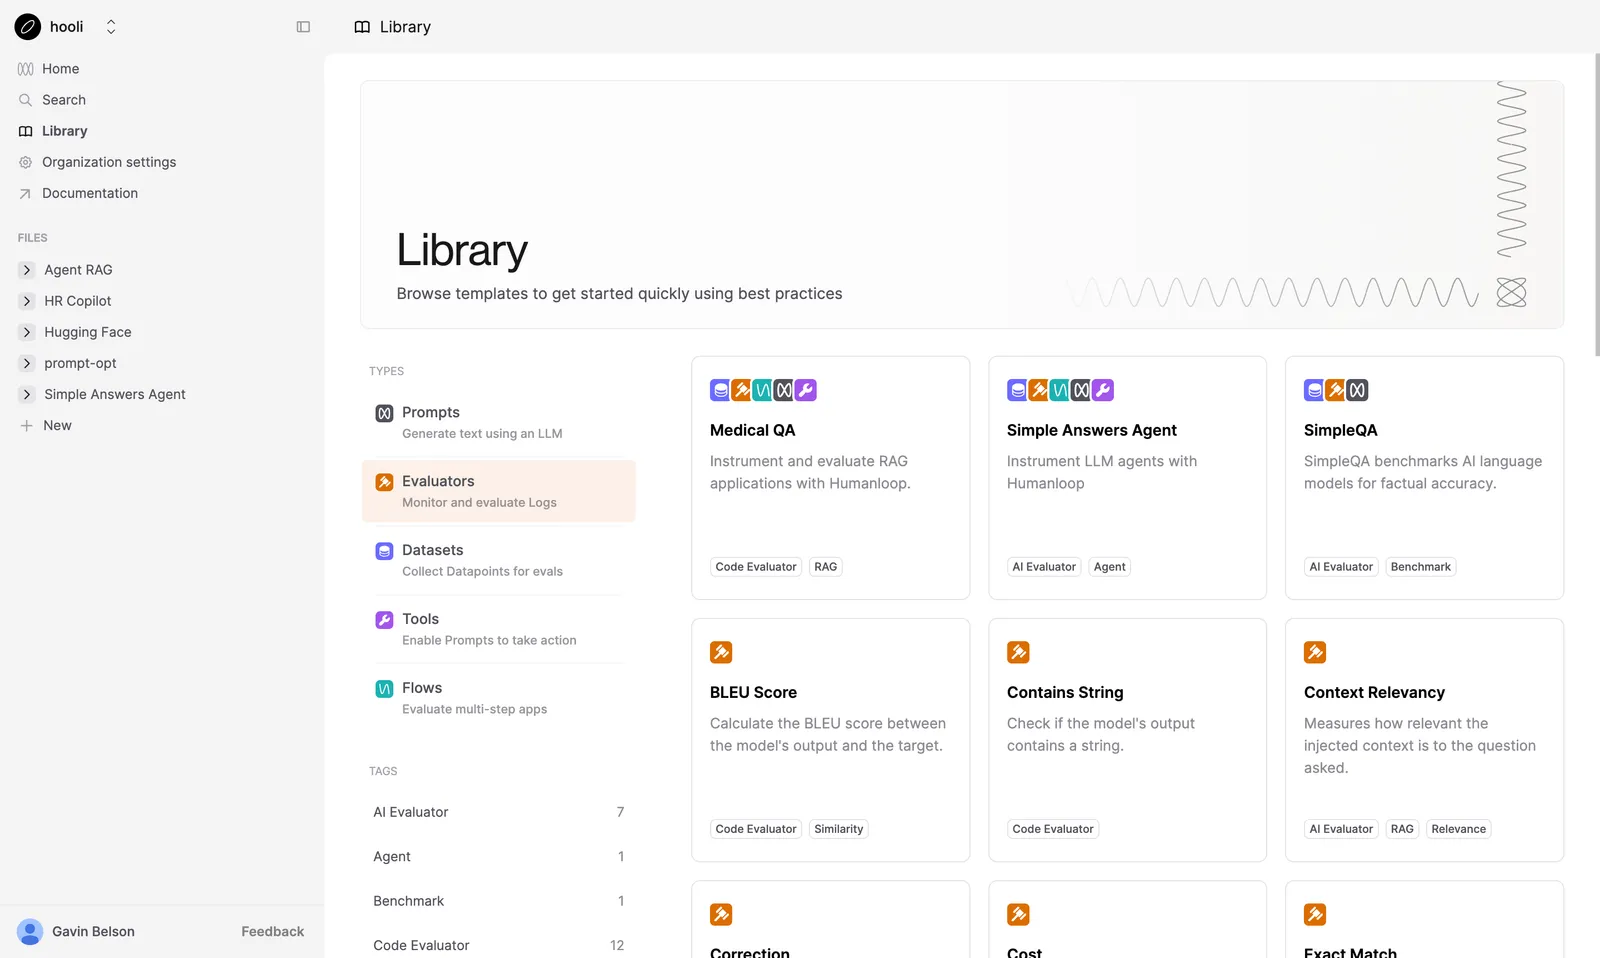This screenshot has width=1600, height=958.
Task: Click the Similarity tag on BLEU Score card
Action: 838,829
